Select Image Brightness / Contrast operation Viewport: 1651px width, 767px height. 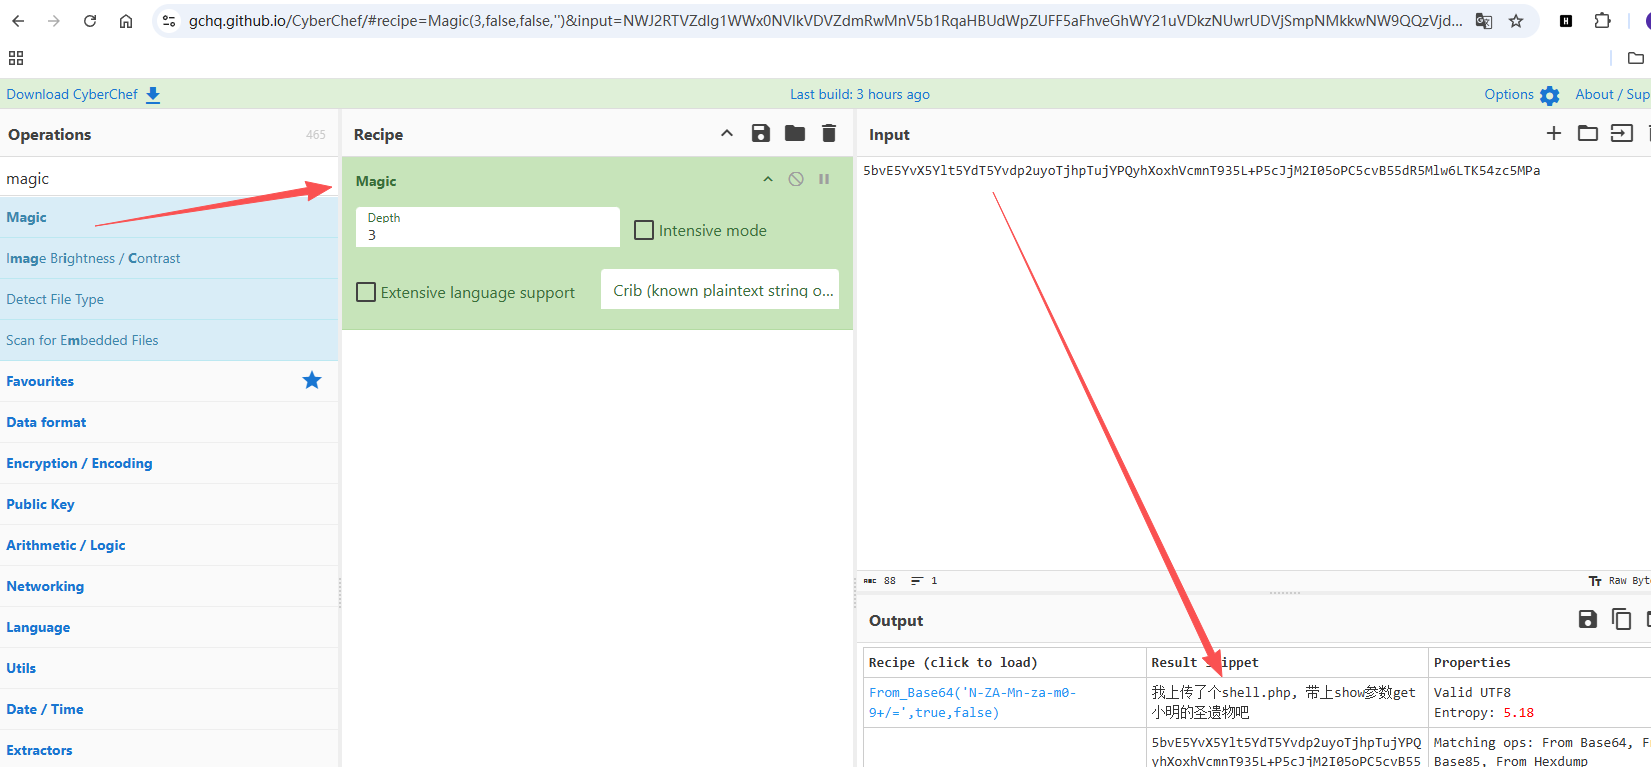[169, 258]
